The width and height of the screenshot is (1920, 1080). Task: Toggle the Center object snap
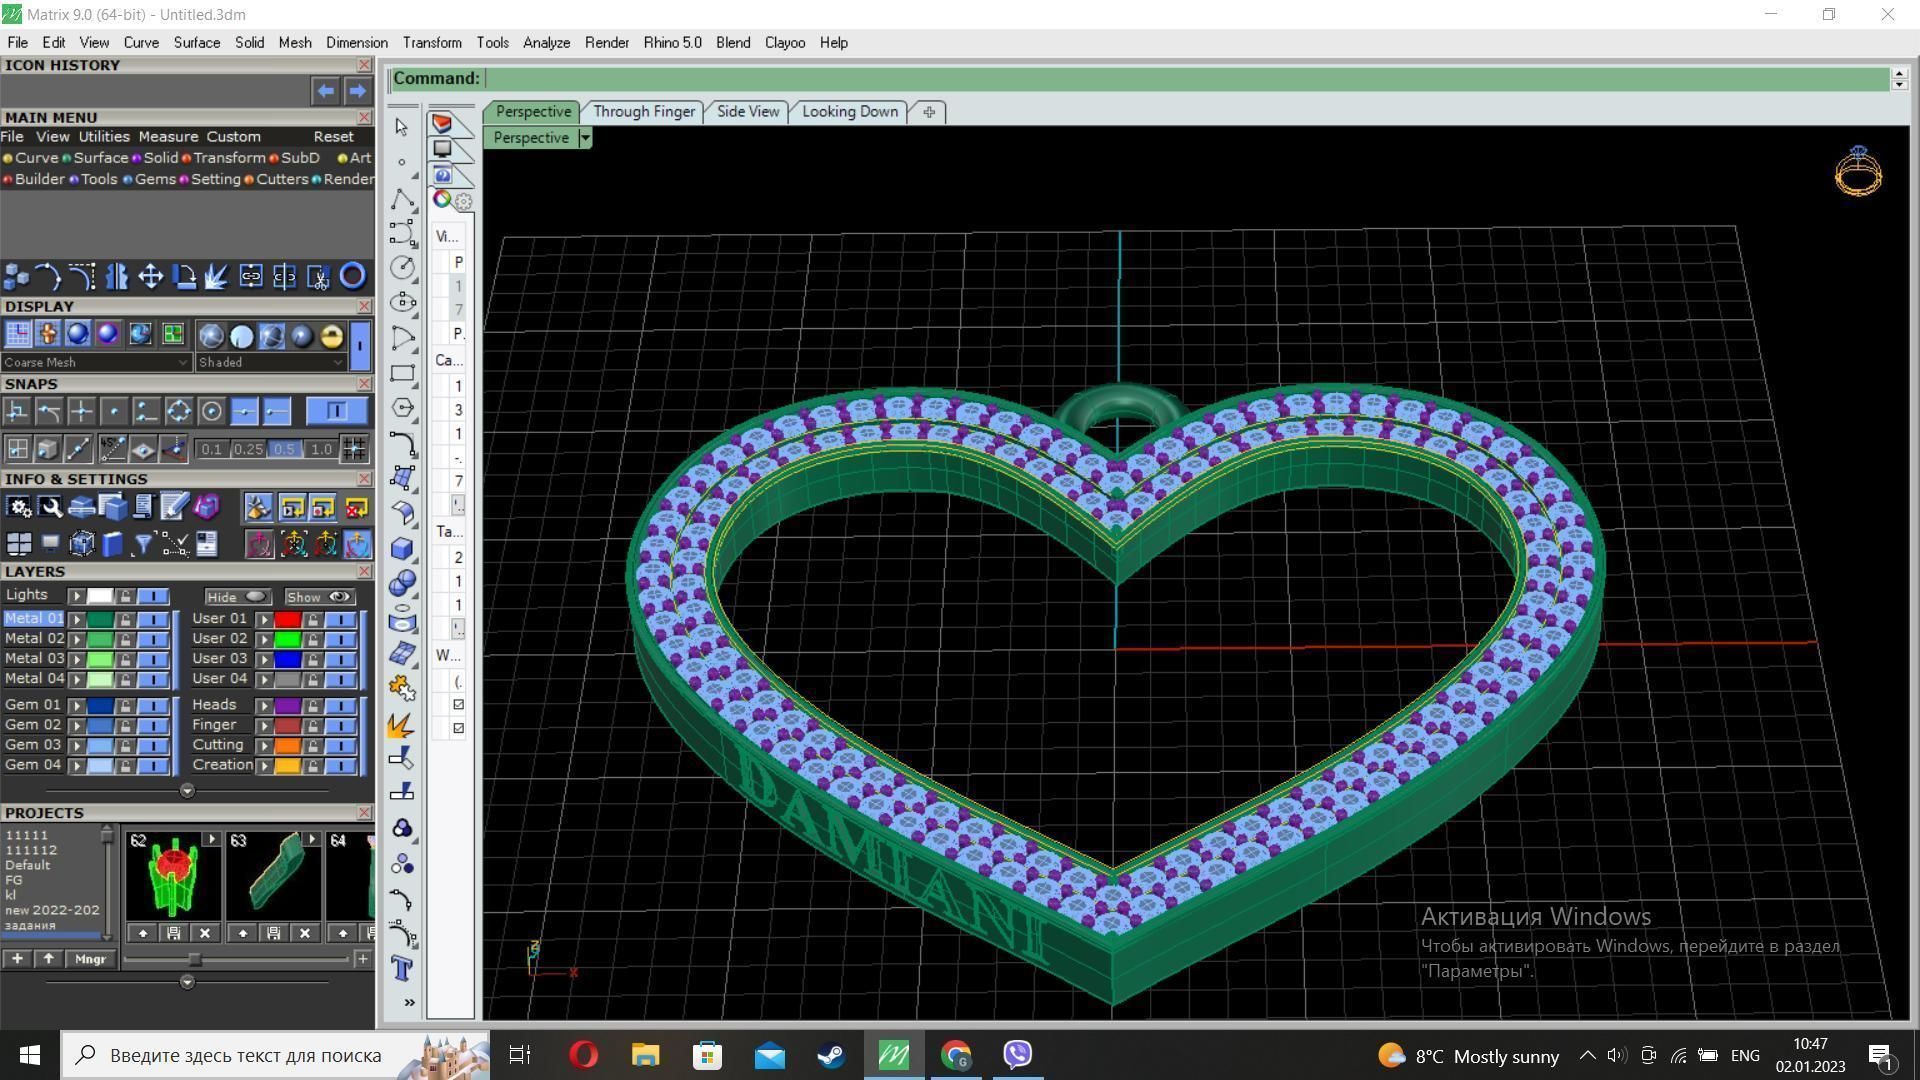[x=211, y=411]
